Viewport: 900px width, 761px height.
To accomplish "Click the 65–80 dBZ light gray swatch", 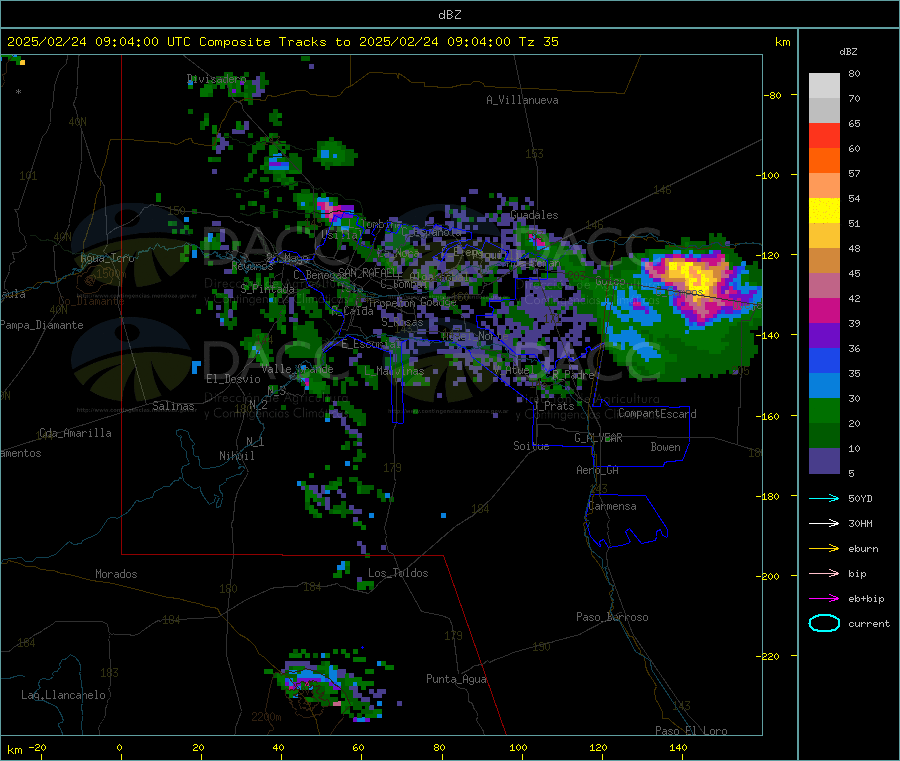I will [x=824, y=98].
